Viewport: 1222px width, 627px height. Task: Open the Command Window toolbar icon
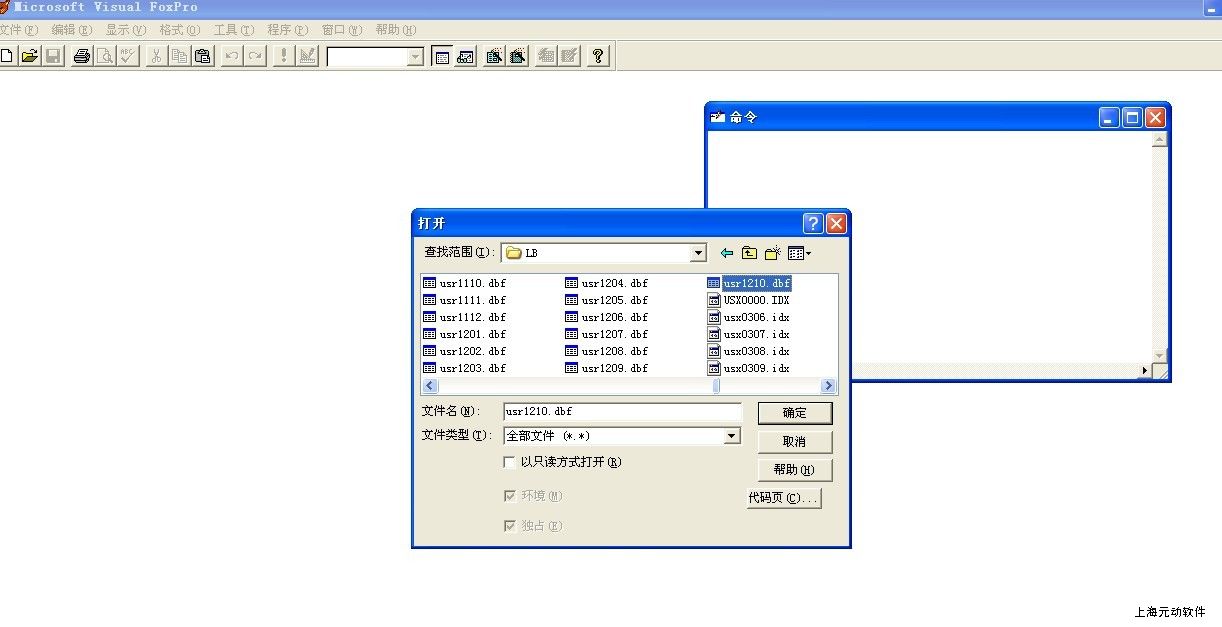(442, 56)
